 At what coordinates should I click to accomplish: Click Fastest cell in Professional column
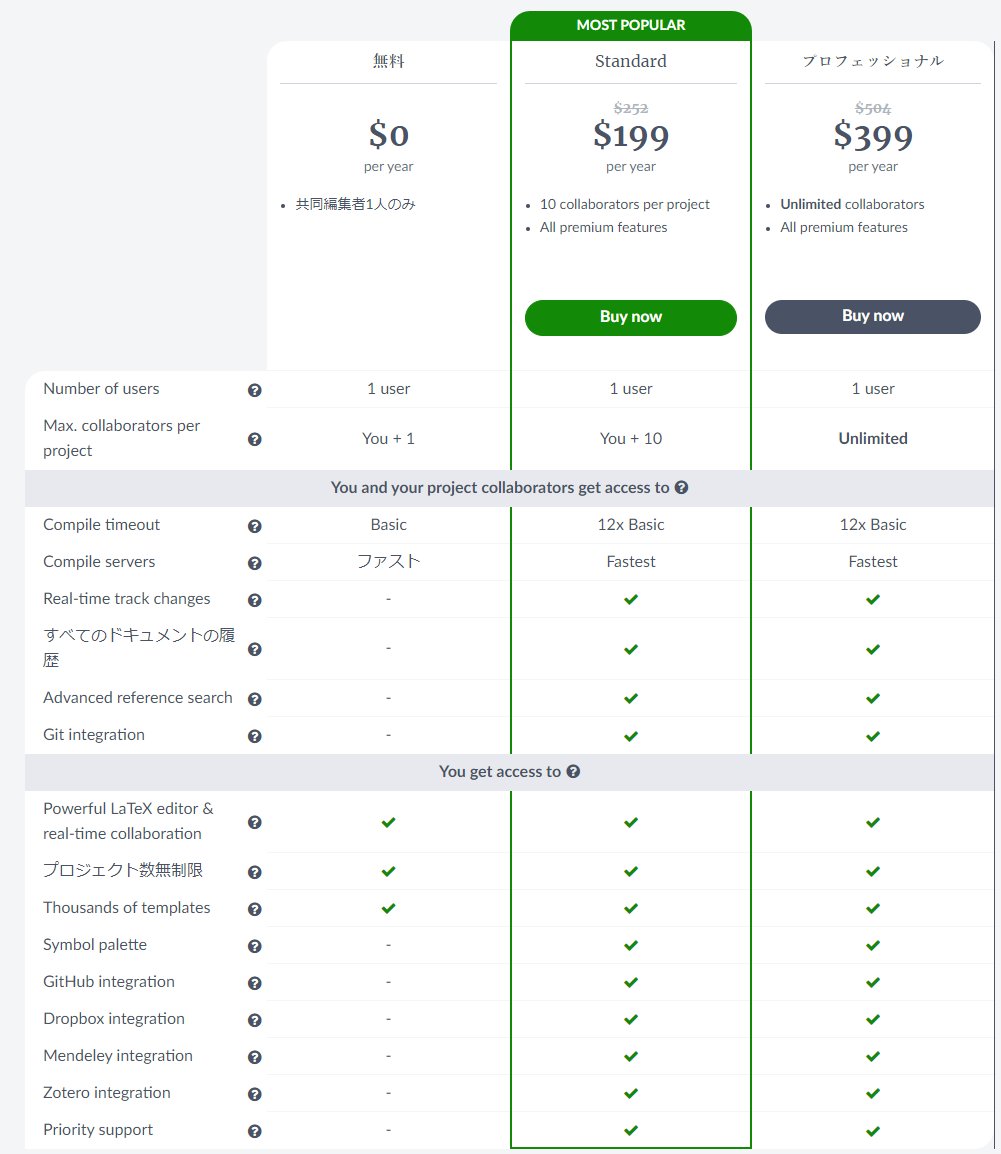pyautogui.click(x=873, y=562)
